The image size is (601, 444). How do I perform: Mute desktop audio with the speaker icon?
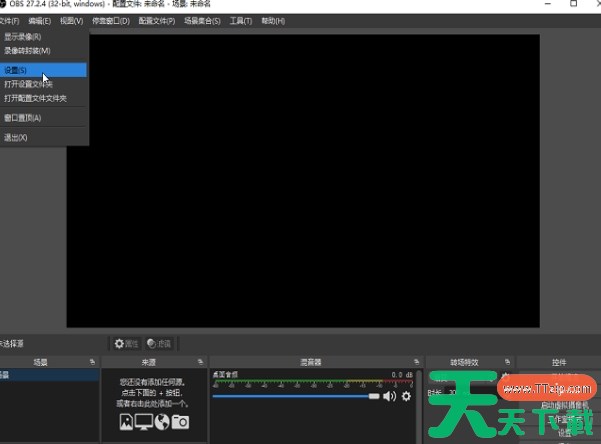(x=390, y=396)
